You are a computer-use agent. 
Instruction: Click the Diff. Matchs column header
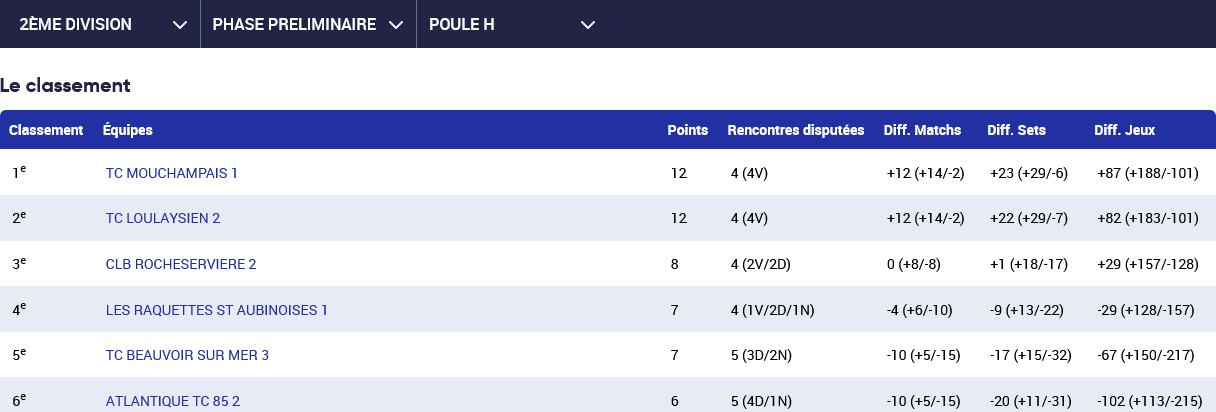[x=922, y=130]
